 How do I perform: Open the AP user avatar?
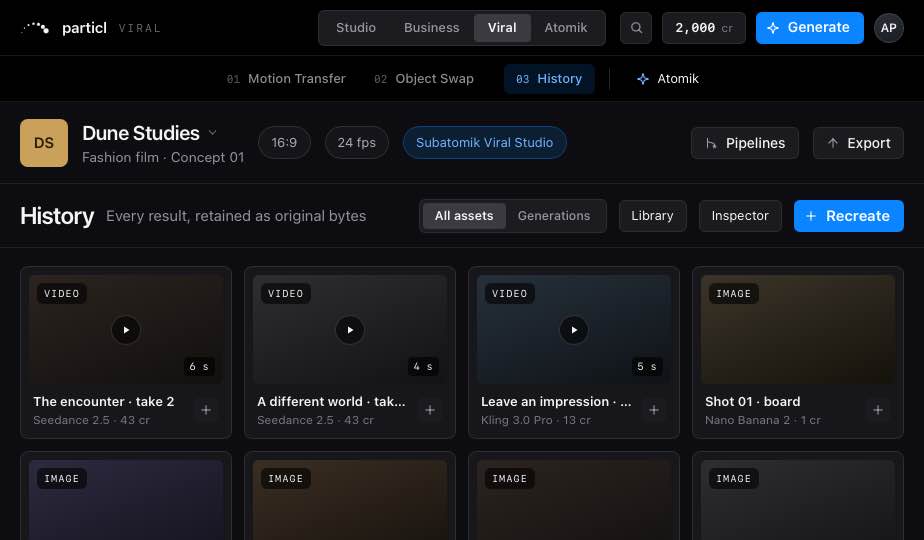(889, 28)
